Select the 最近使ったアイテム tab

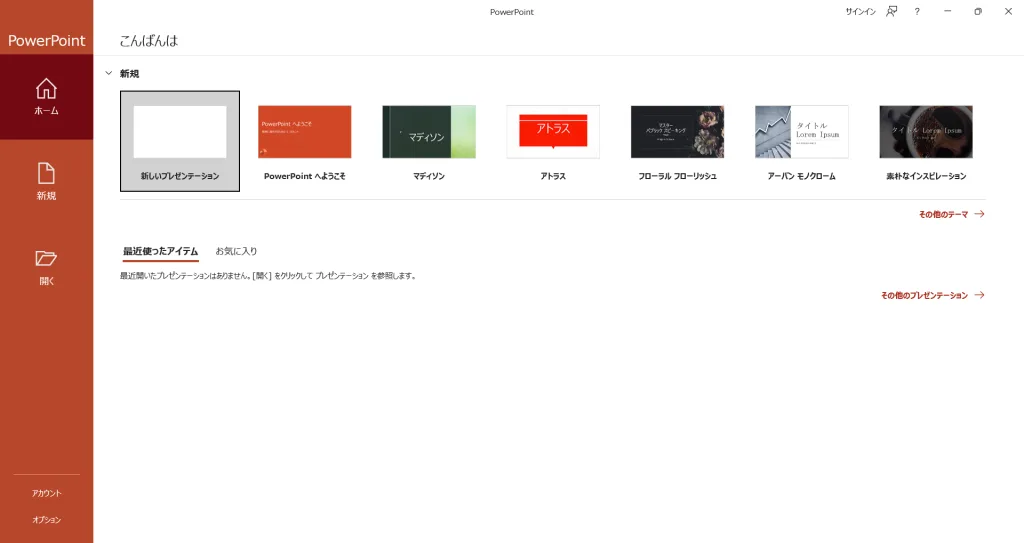(x=160, y=251)
